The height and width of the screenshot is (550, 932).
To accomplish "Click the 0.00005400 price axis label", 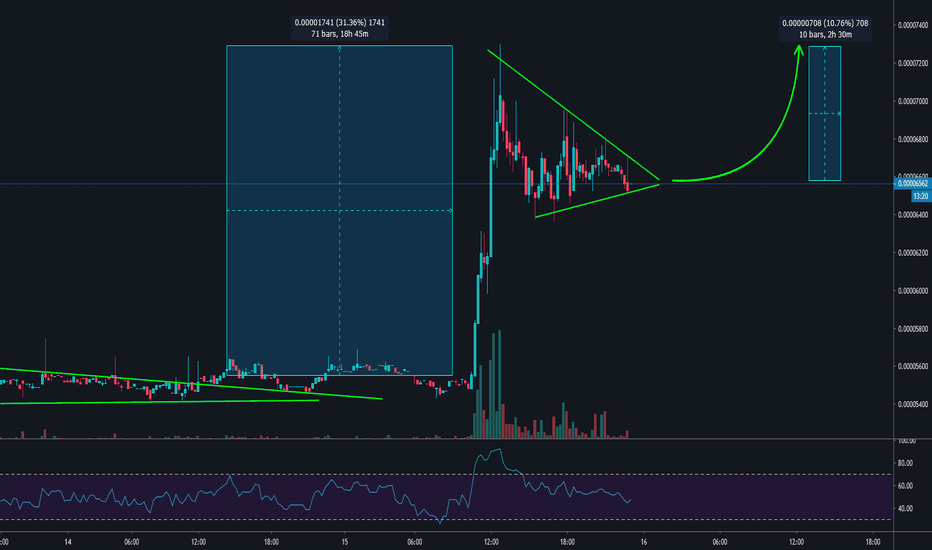I will tap(912, 404).
